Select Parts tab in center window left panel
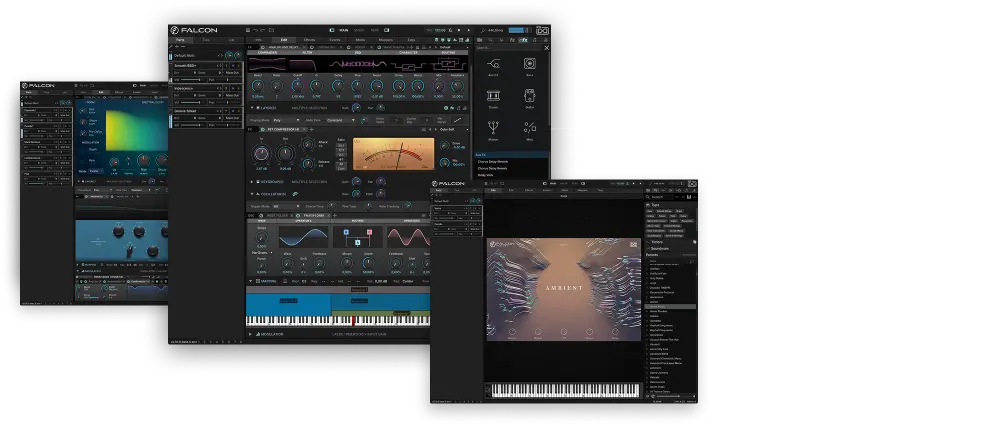Viewport: 993px width, 426px height. click(180, 40)
